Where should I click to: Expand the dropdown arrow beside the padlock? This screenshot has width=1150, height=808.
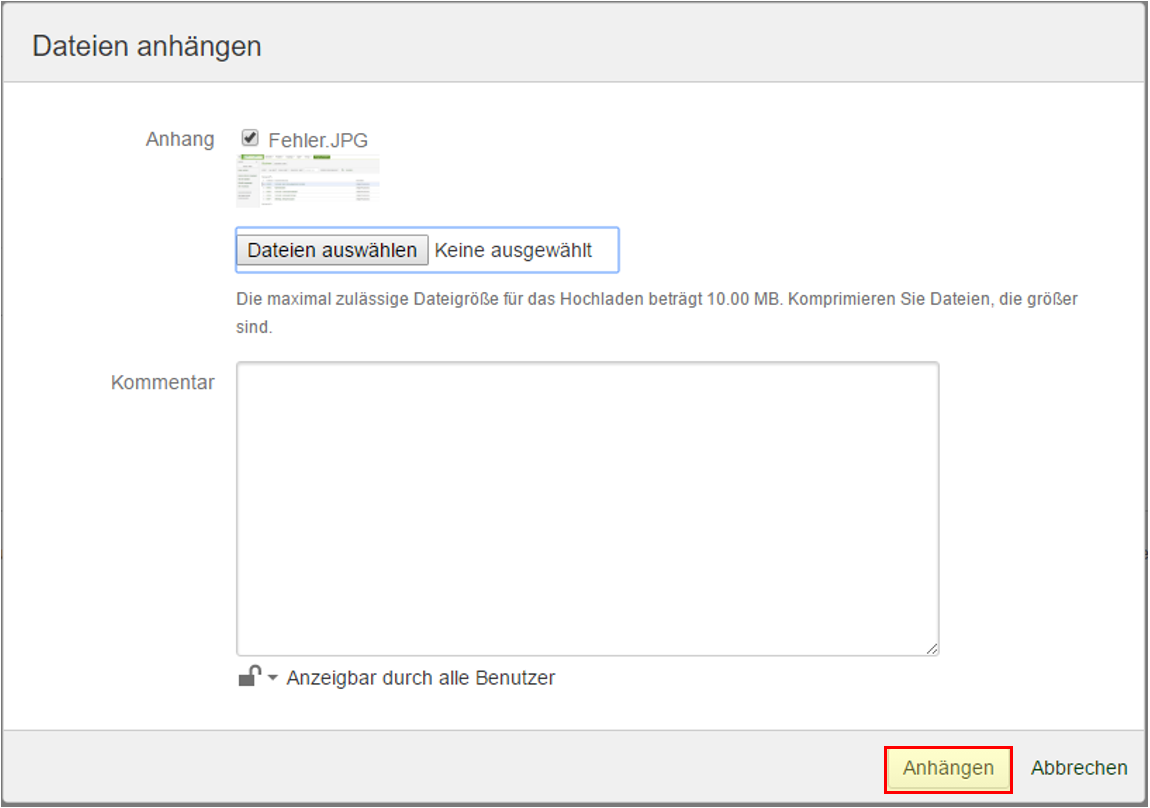pos(273,678)
